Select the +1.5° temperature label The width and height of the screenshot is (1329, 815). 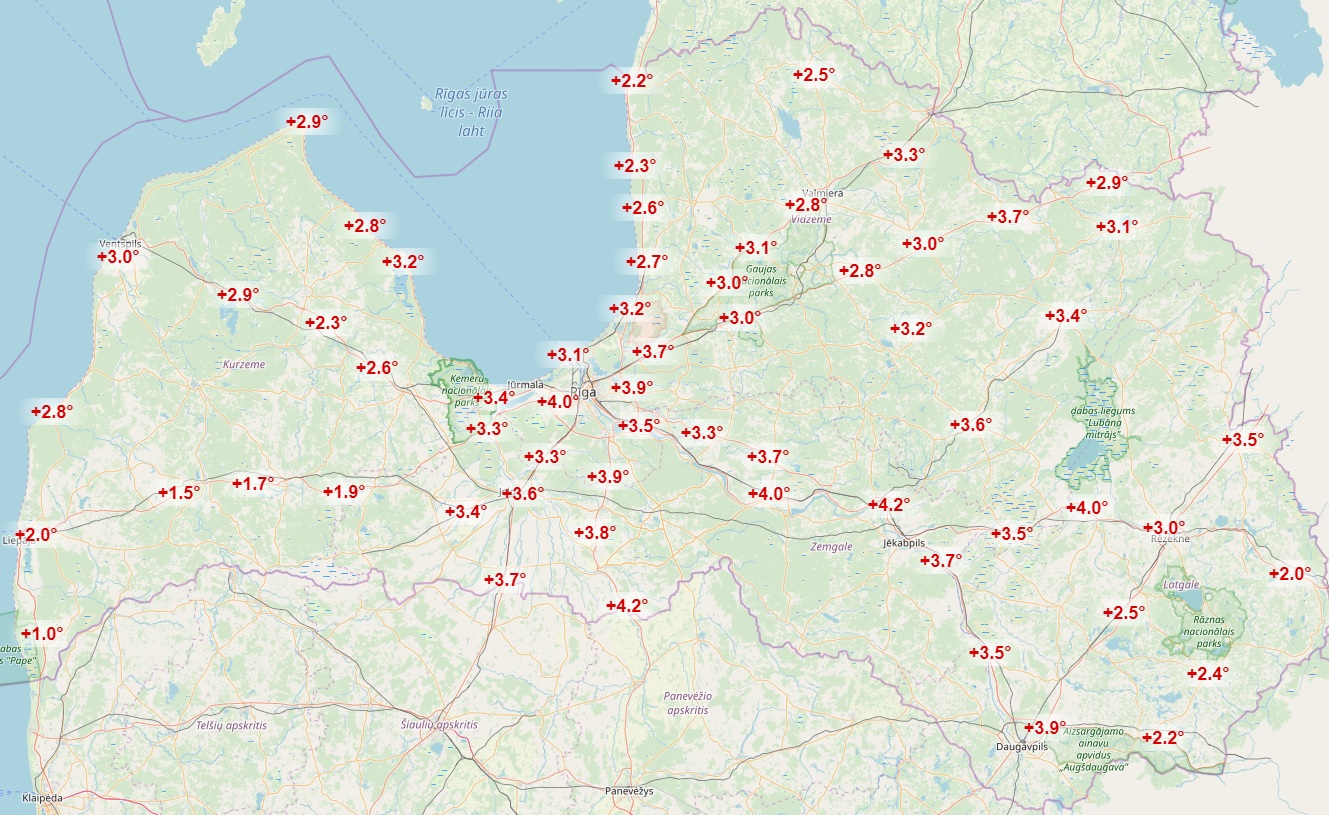point(180,492)
